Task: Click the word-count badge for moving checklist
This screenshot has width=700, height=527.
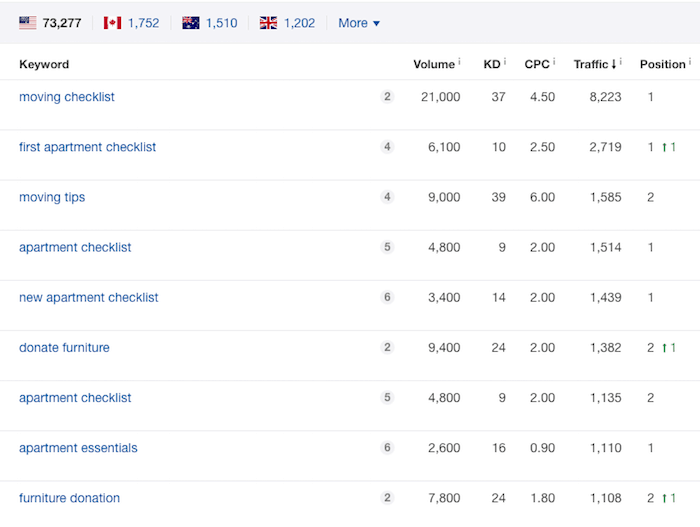Action: tap(387, 96)
